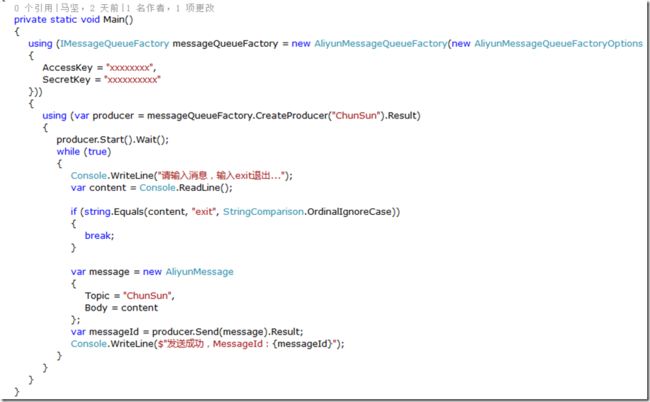Click "Result" after the Send call

click(x=285, y=332)
